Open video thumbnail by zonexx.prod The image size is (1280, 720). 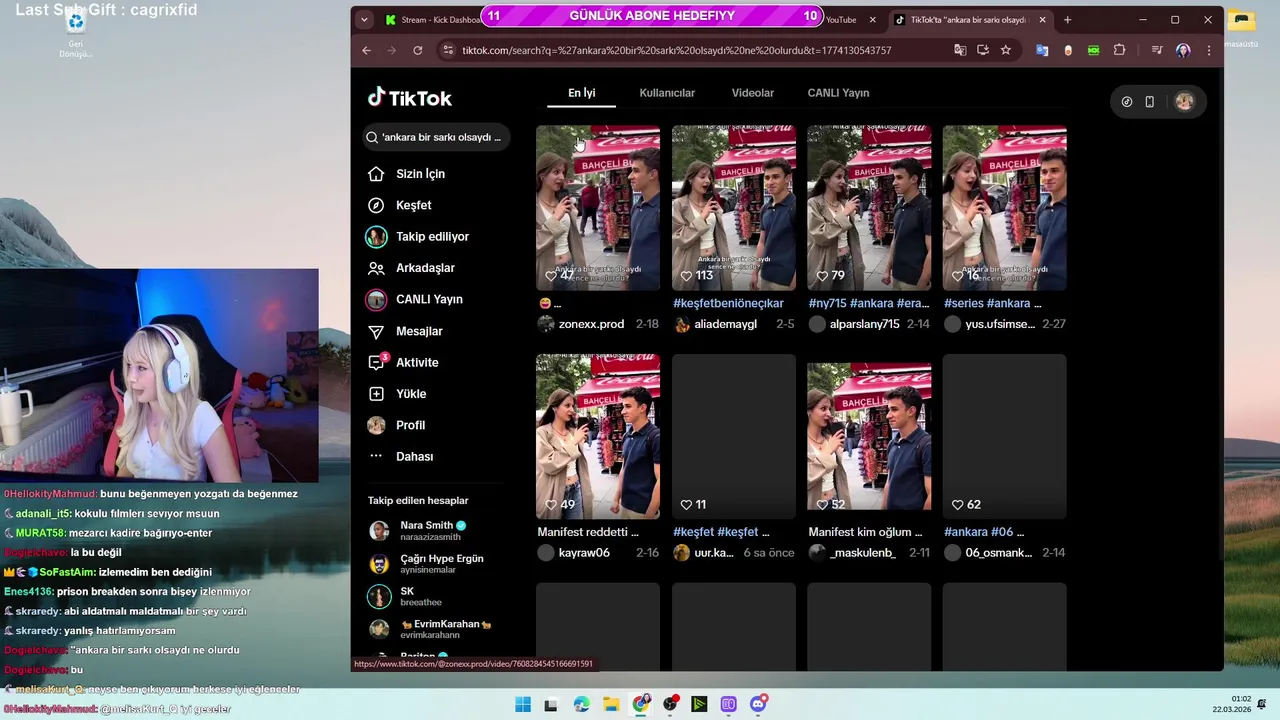click(x=598, y=207)
